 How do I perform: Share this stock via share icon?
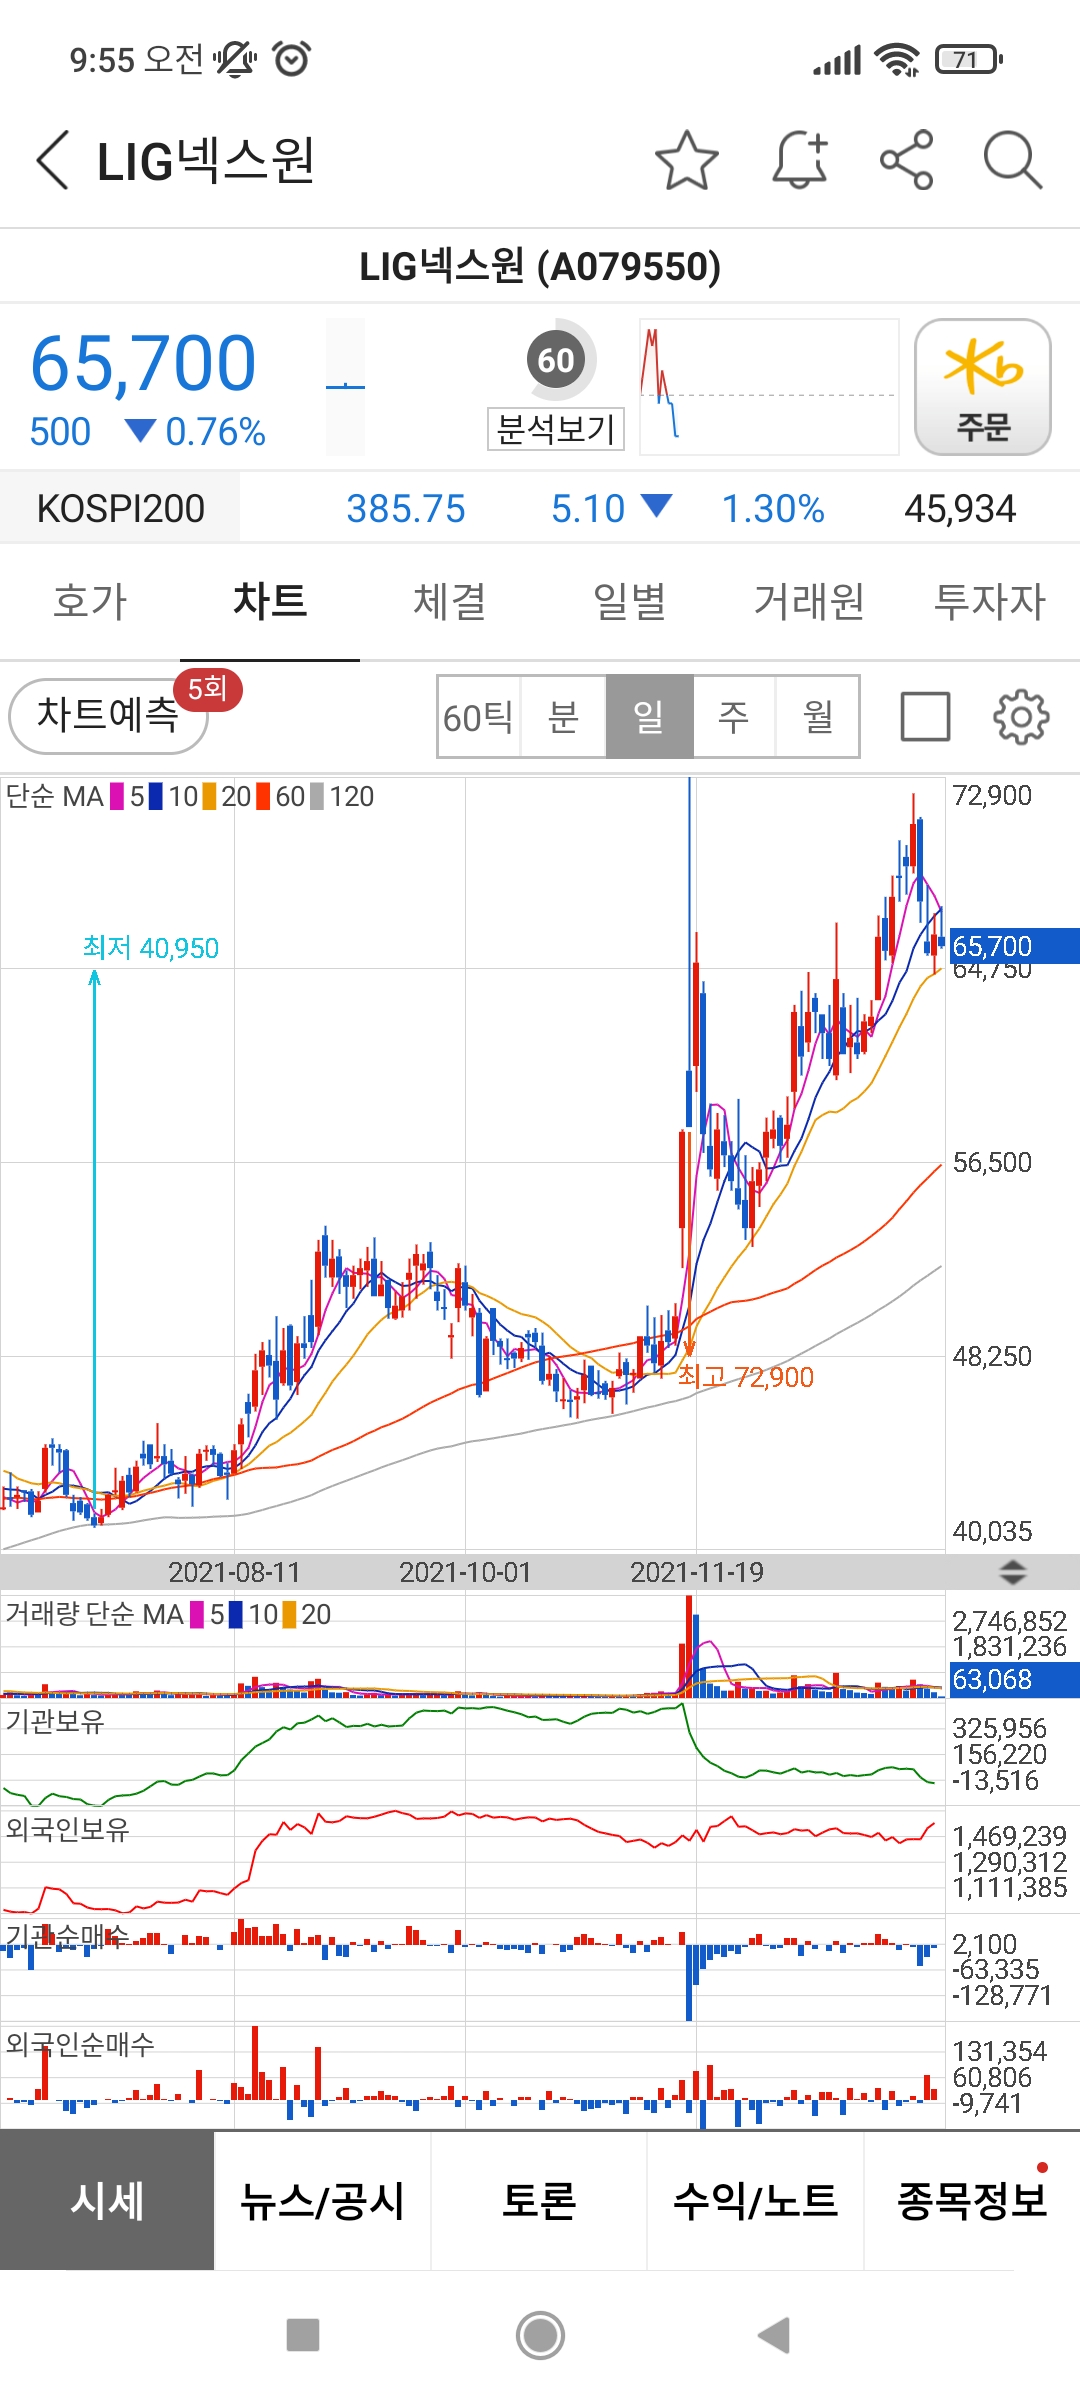coord(906,160)
